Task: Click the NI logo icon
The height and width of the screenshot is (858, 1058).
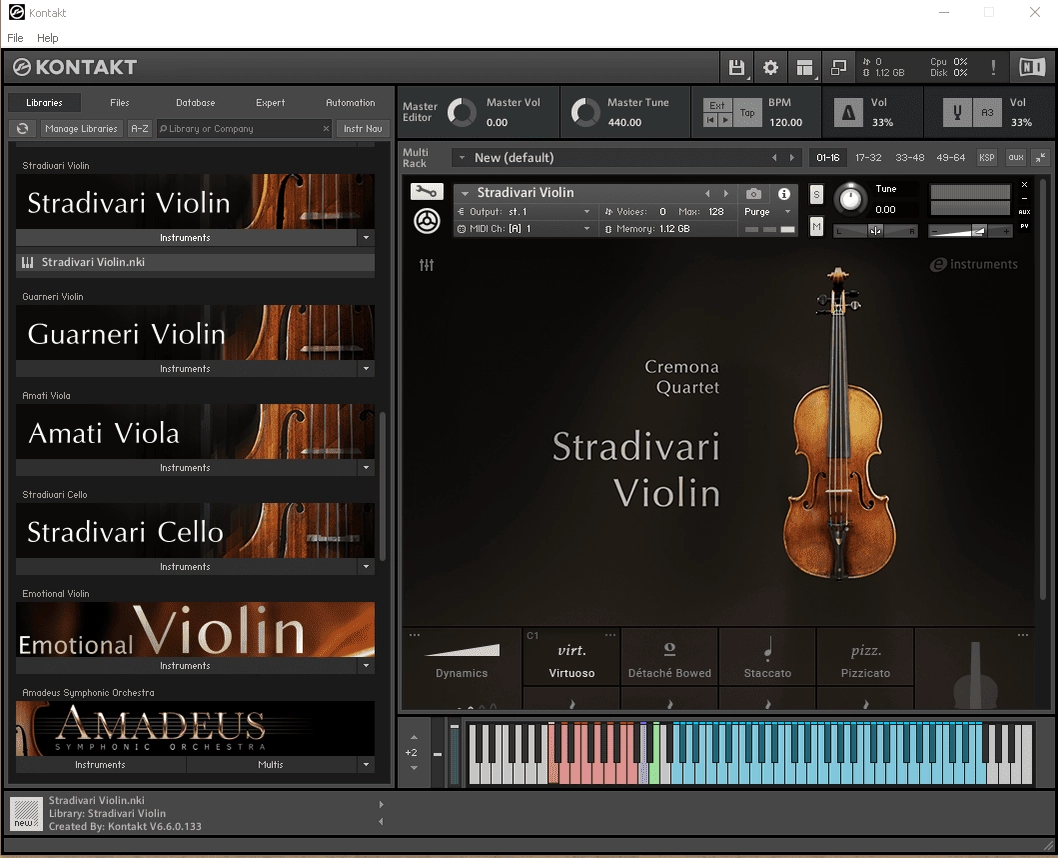Action: 1032,67
